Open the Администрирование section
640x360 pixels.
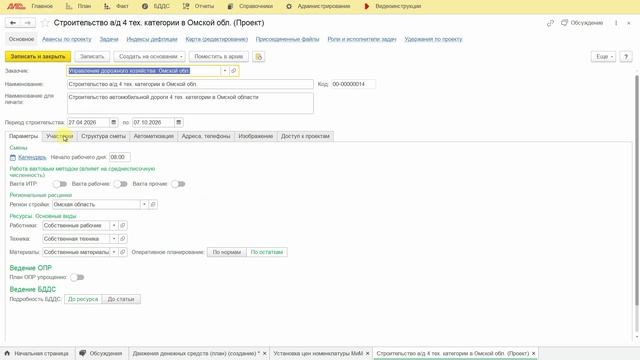[318, 6]
